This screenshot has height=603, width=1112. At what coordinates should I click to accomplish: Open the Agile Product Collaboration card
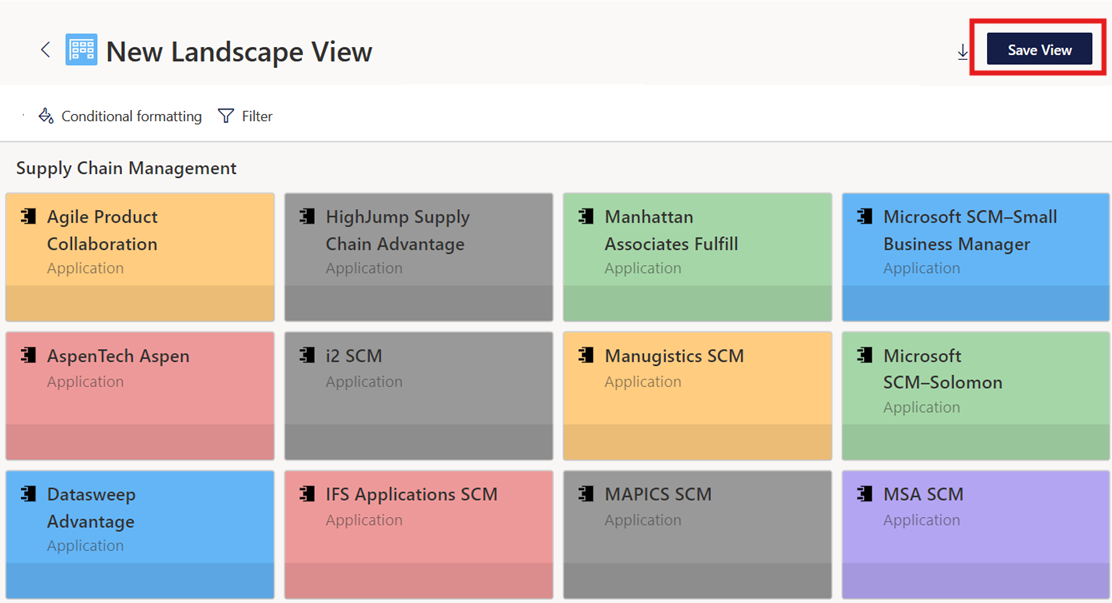point(140,257)
